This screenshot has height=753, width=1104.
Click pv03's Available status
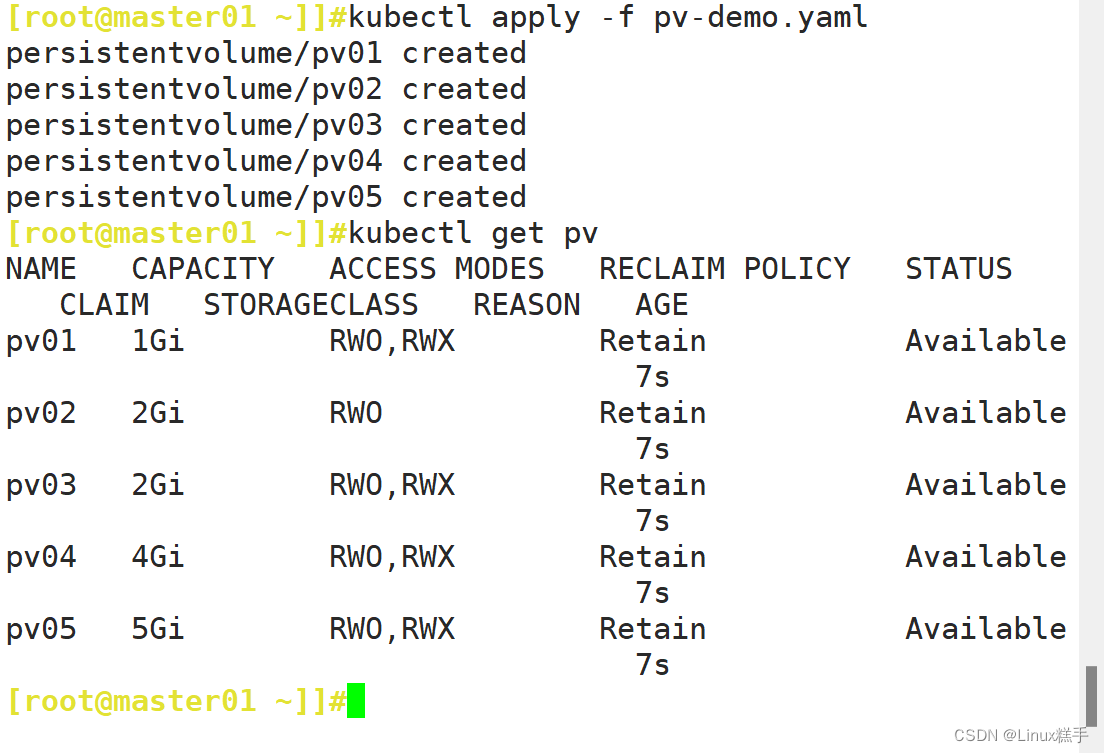point(986,485)
